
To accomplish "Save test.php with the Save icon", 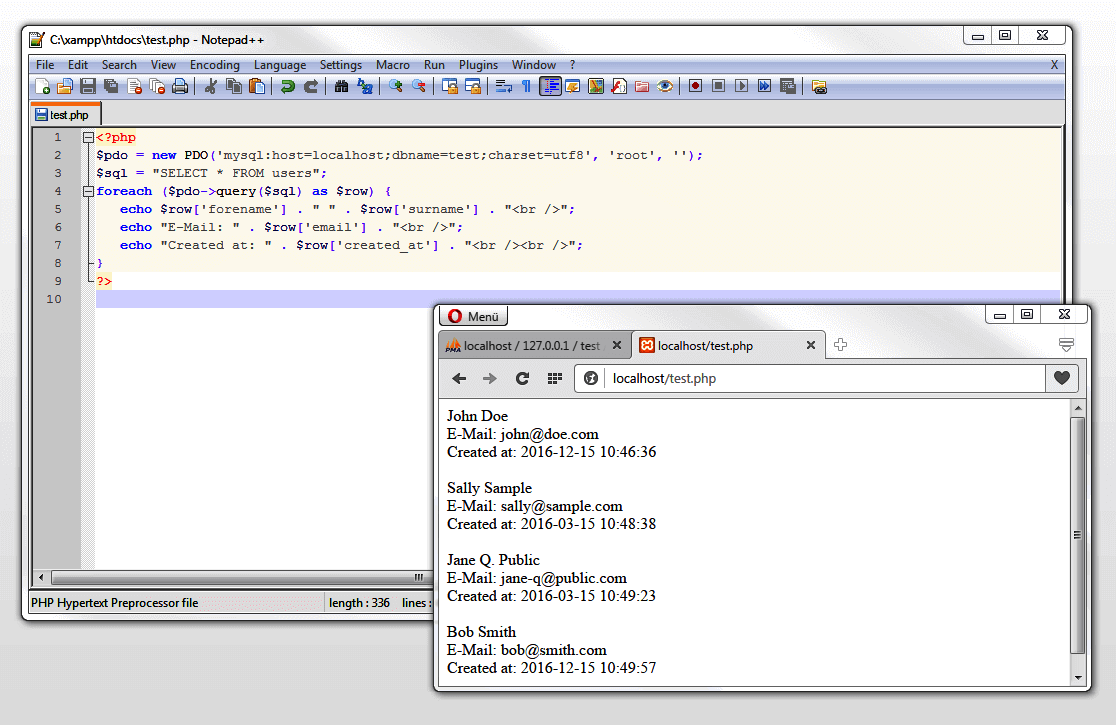I will (87, 86).
